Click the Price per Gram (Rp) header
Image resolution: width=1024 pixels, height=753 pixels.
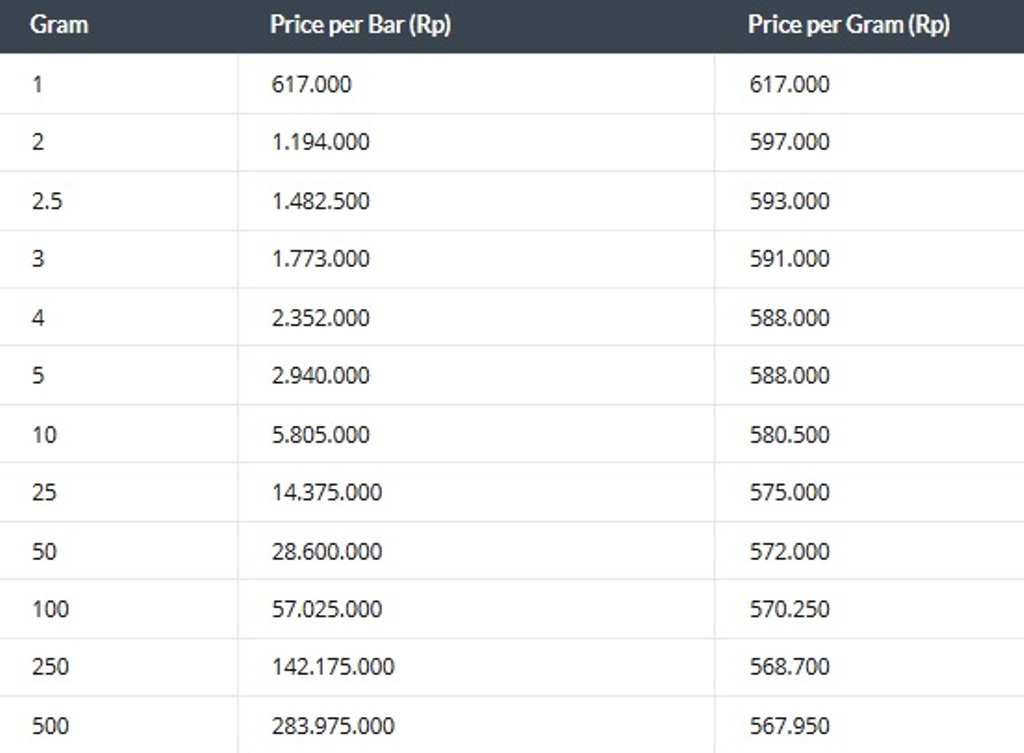point(848,25)
